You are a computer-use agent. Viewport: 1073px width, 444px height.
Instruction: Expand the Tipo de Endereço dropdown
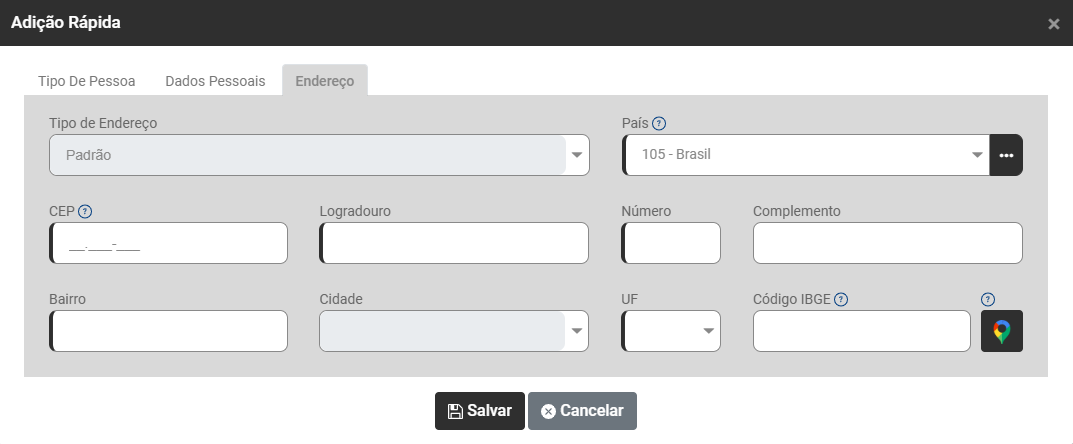(x=577, y=155)
